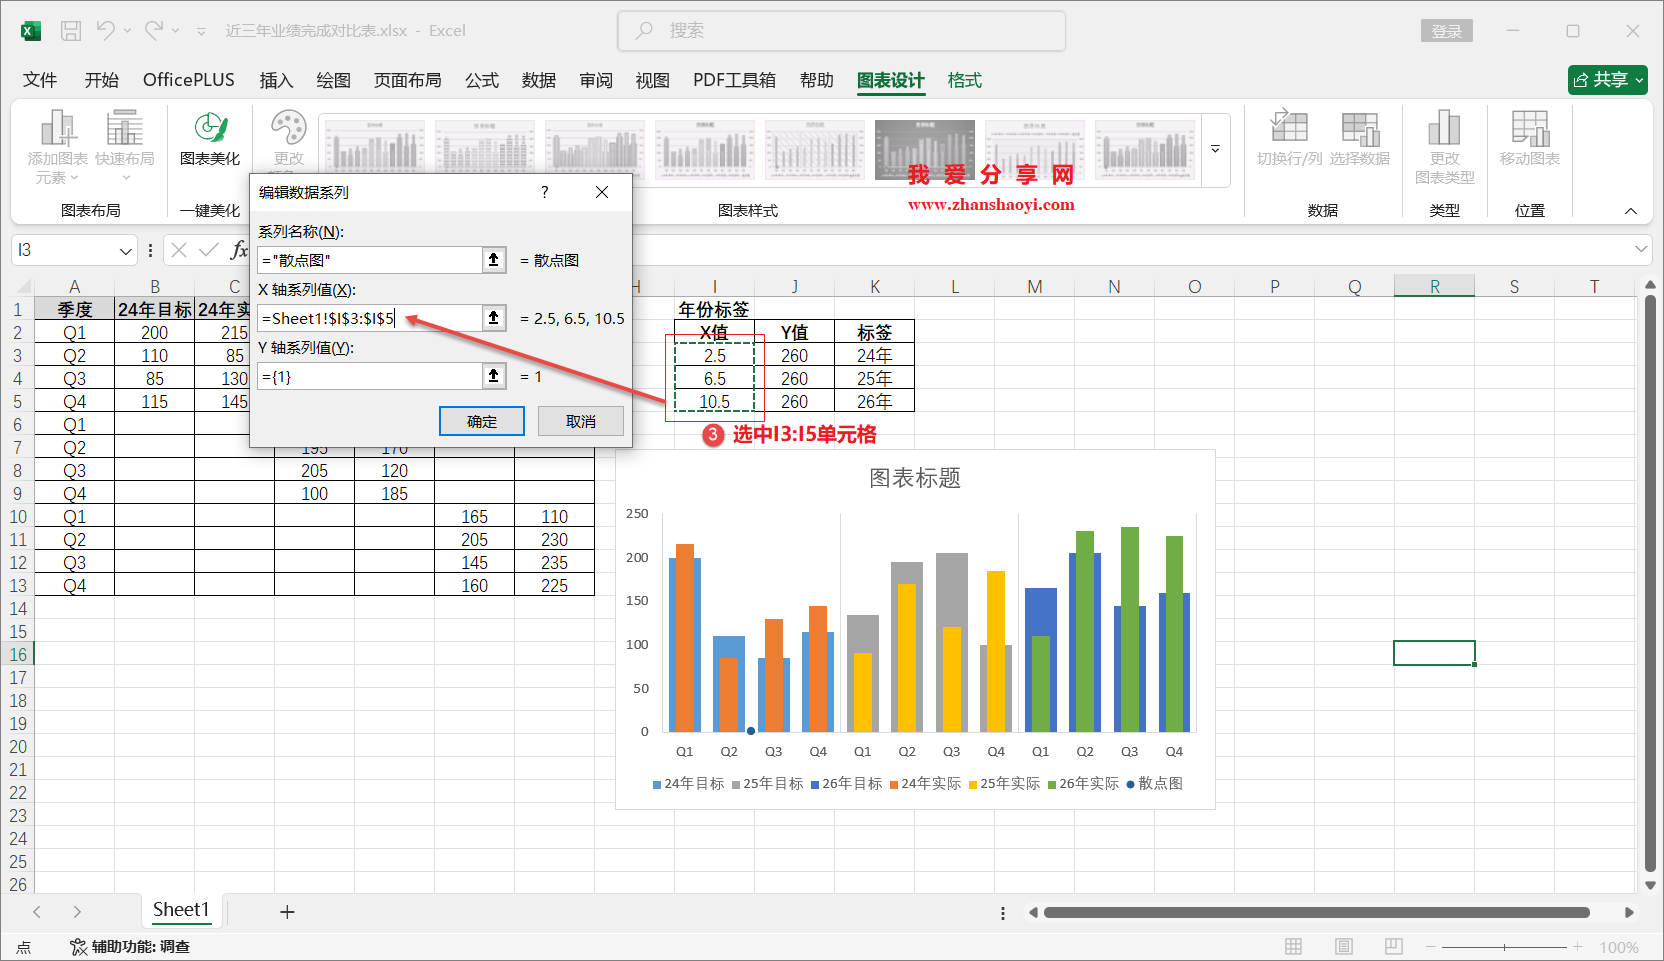The width and height of the screenshot is (1664, 961).
Task: Click the Save icon in title bar
Action: coord(71,31)
